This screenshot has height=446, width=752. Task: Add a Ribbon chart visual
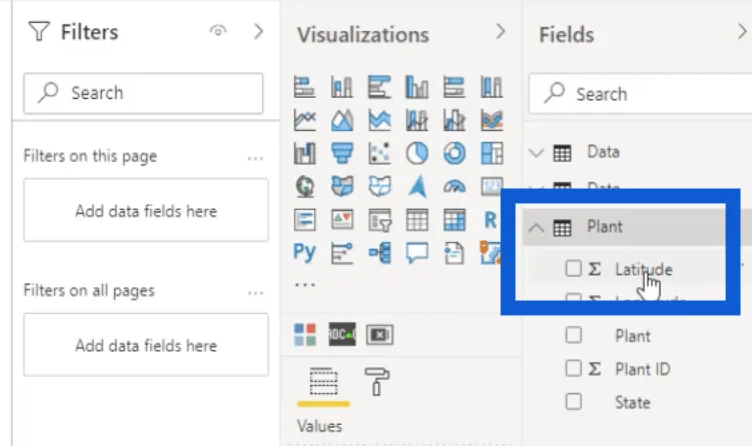pyautogui.click(x=492, y=120)
